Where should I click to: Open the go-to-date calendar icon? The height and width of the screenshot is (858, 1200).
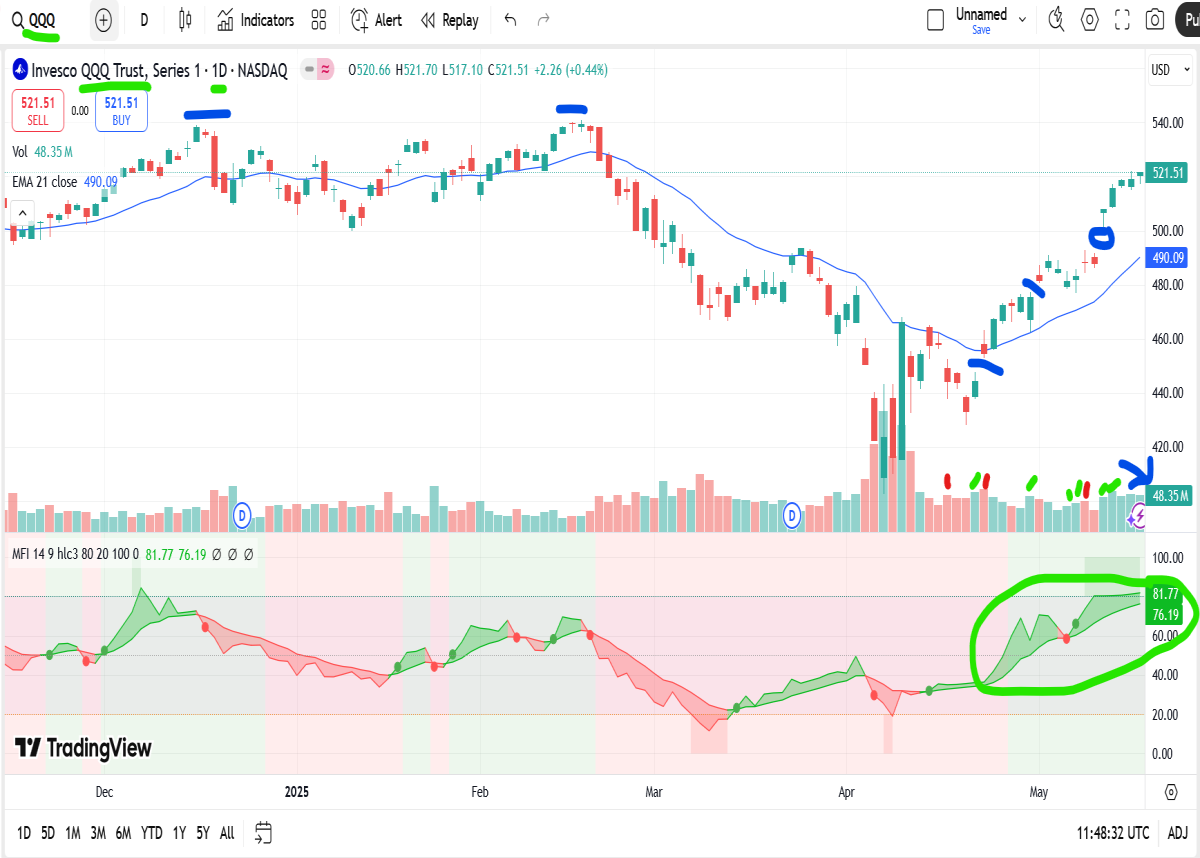[x=263, y=832]
